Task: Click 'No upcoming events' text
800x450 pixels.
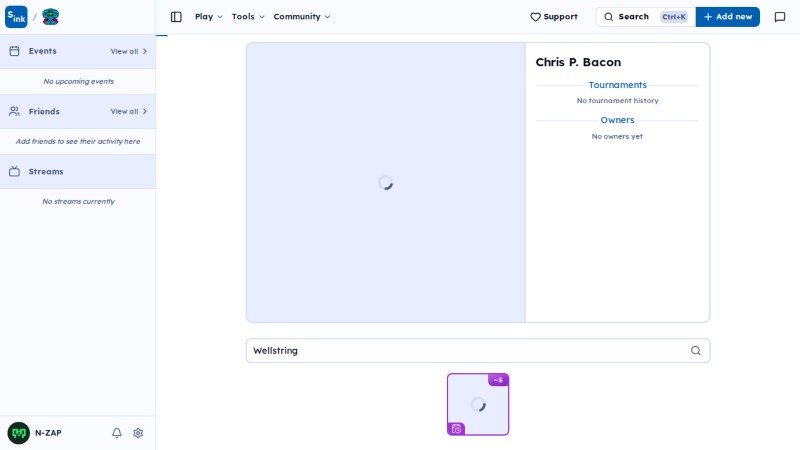Action: pos(79,82)
